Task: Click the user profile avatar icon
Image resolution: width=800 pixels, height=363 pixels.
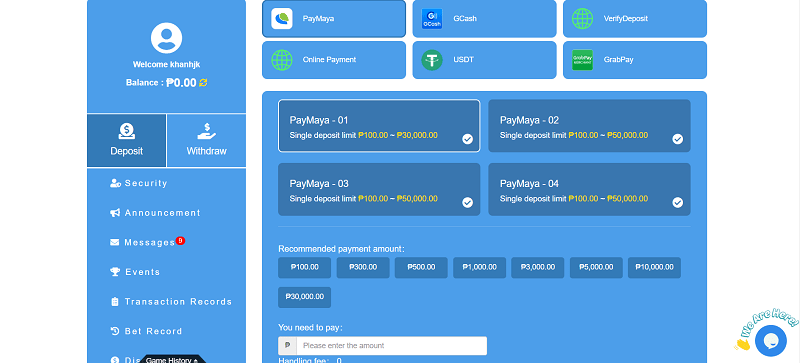Action: [166, 38]
